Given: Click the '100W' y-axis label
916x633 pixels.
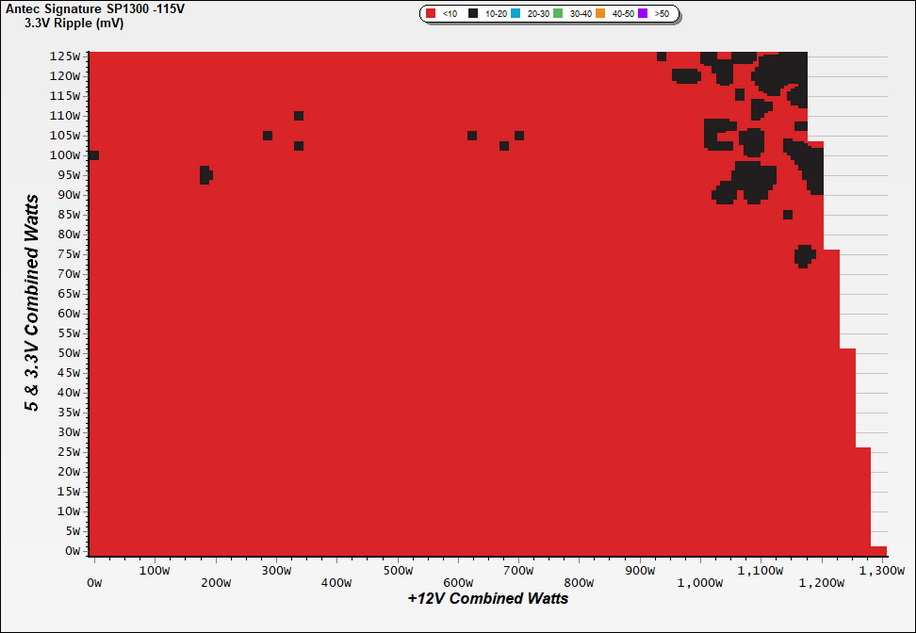Looking at the screenshot, I should pos(65,155).
